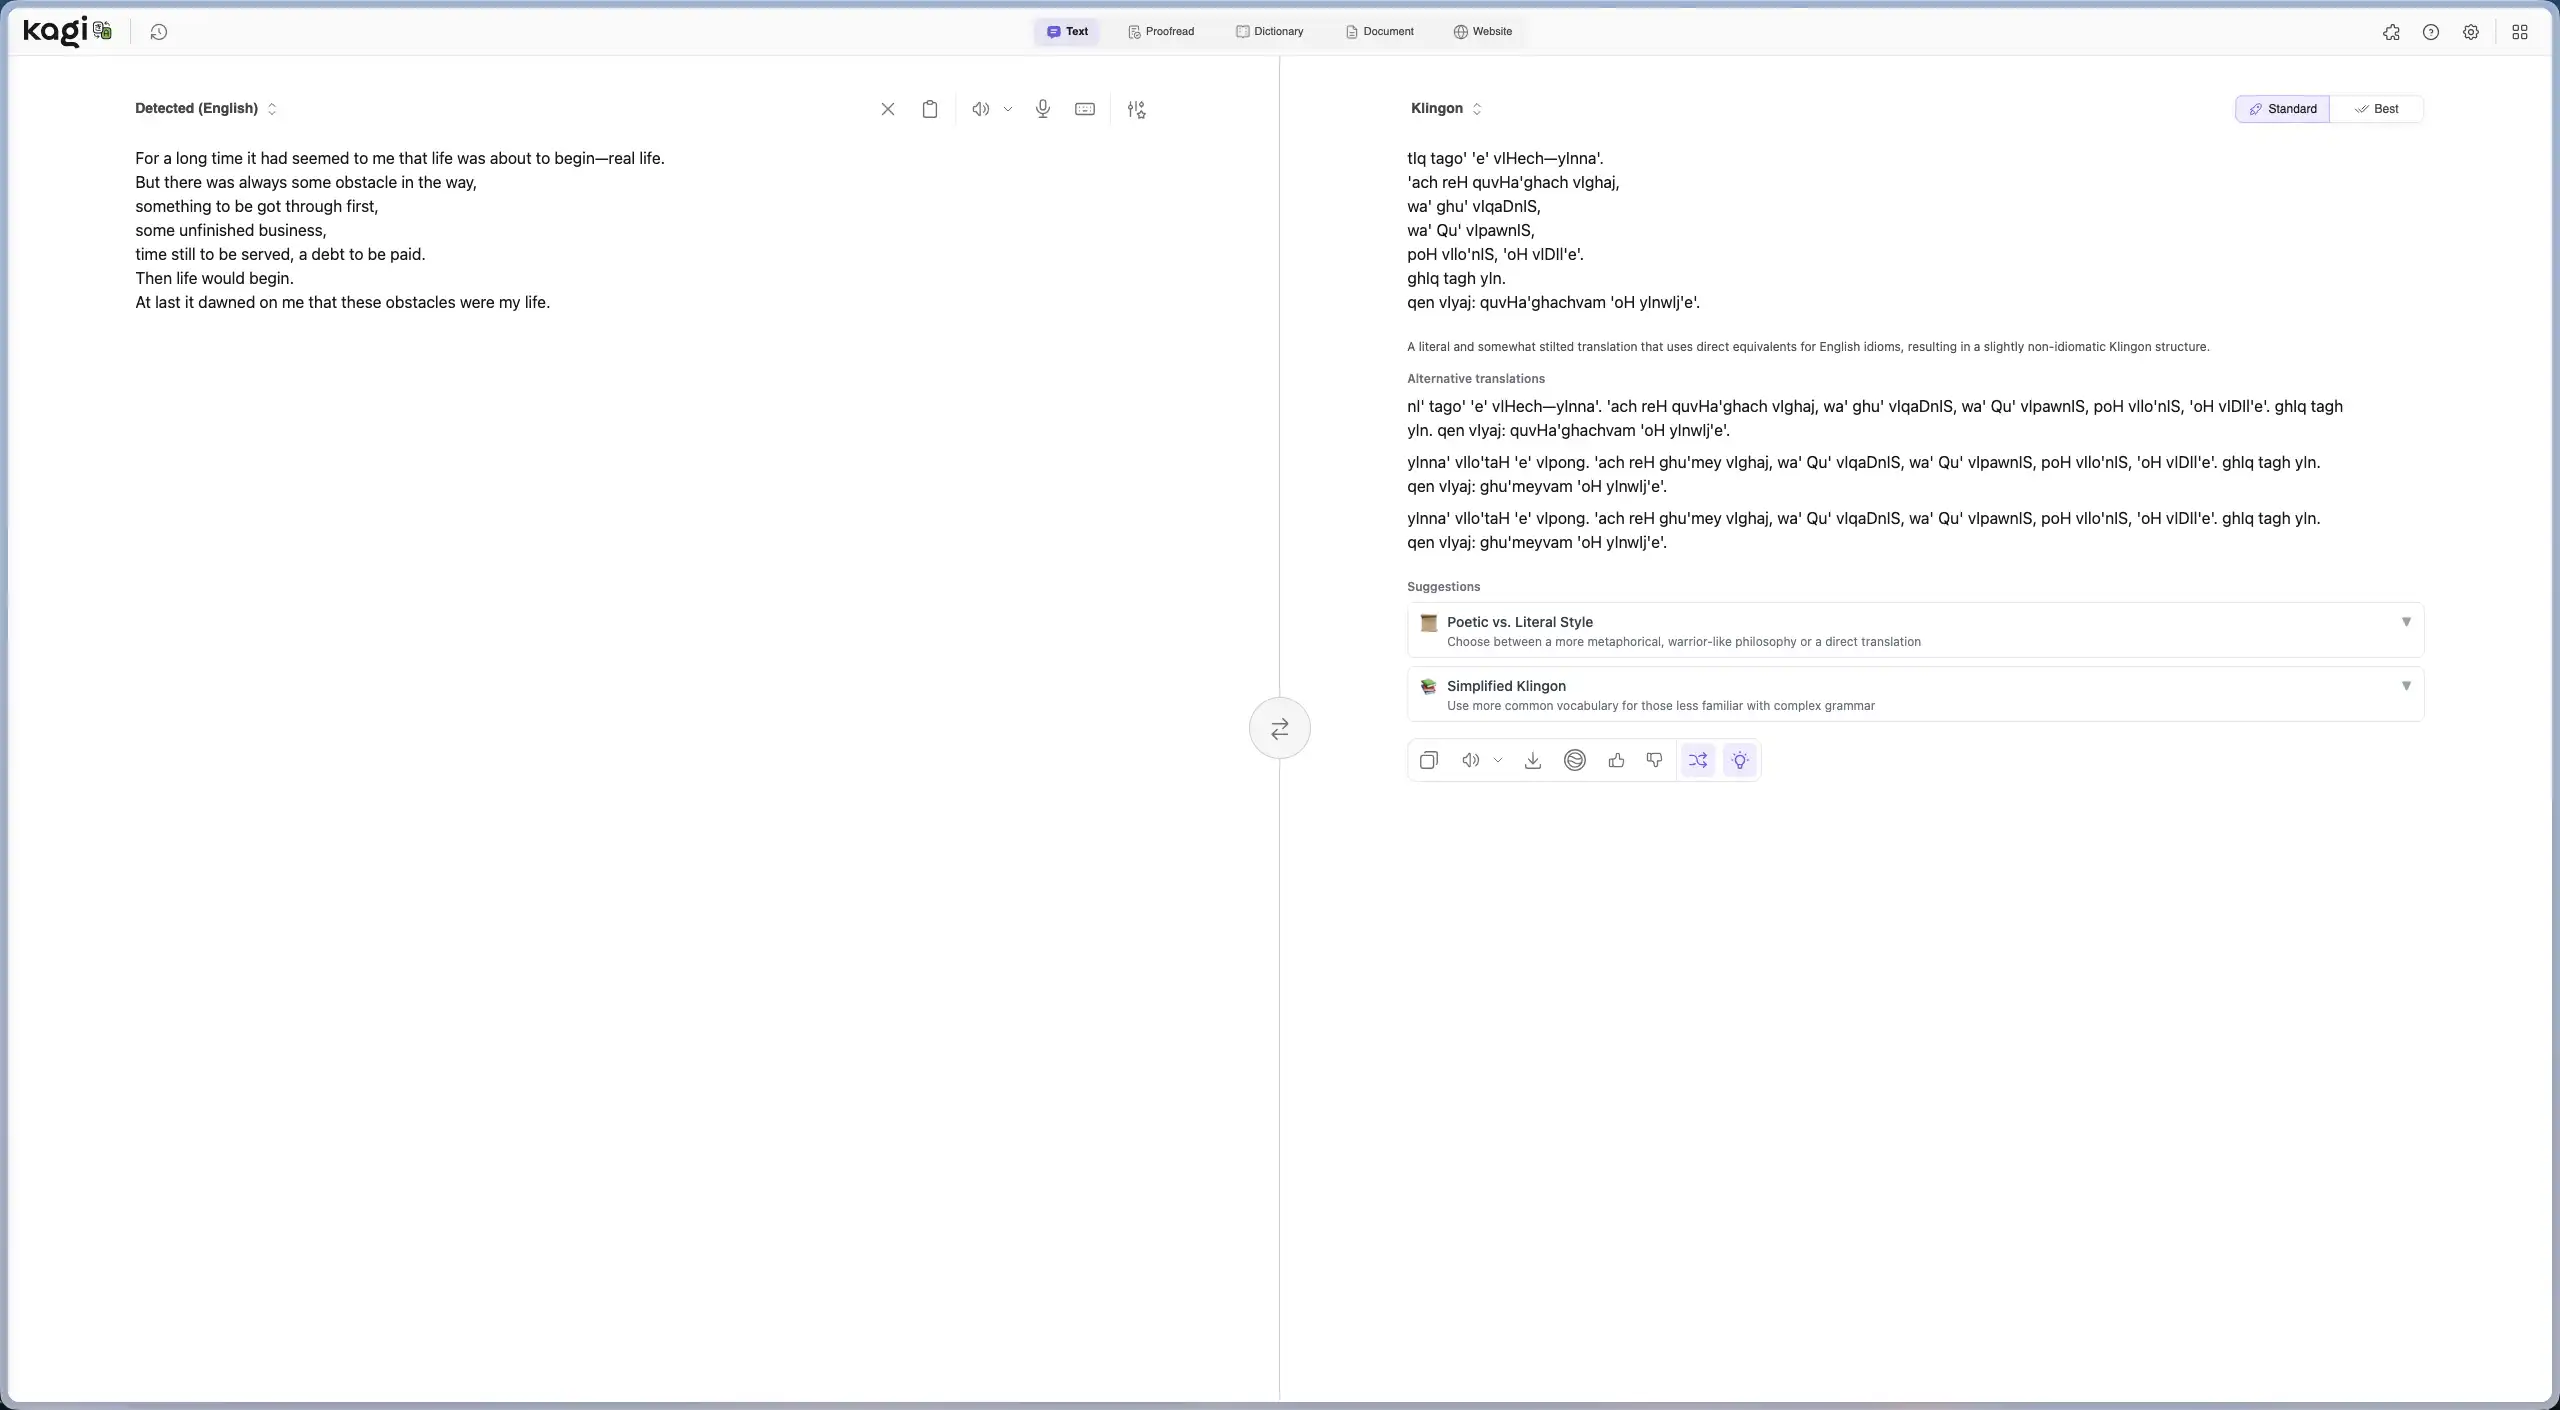This screenshot has height=1410, width=2560.
Task: Open translation history clock icon
Action: click(x=158, y=32)
